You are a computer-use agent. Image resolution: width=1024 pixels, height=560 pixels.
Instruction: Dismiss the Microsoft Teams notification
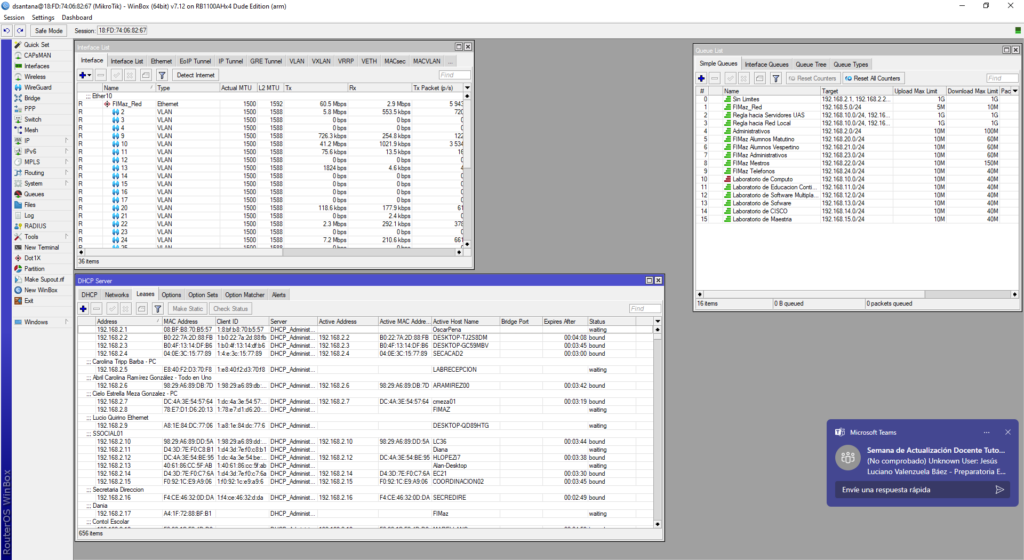(x=1008, y=432)
